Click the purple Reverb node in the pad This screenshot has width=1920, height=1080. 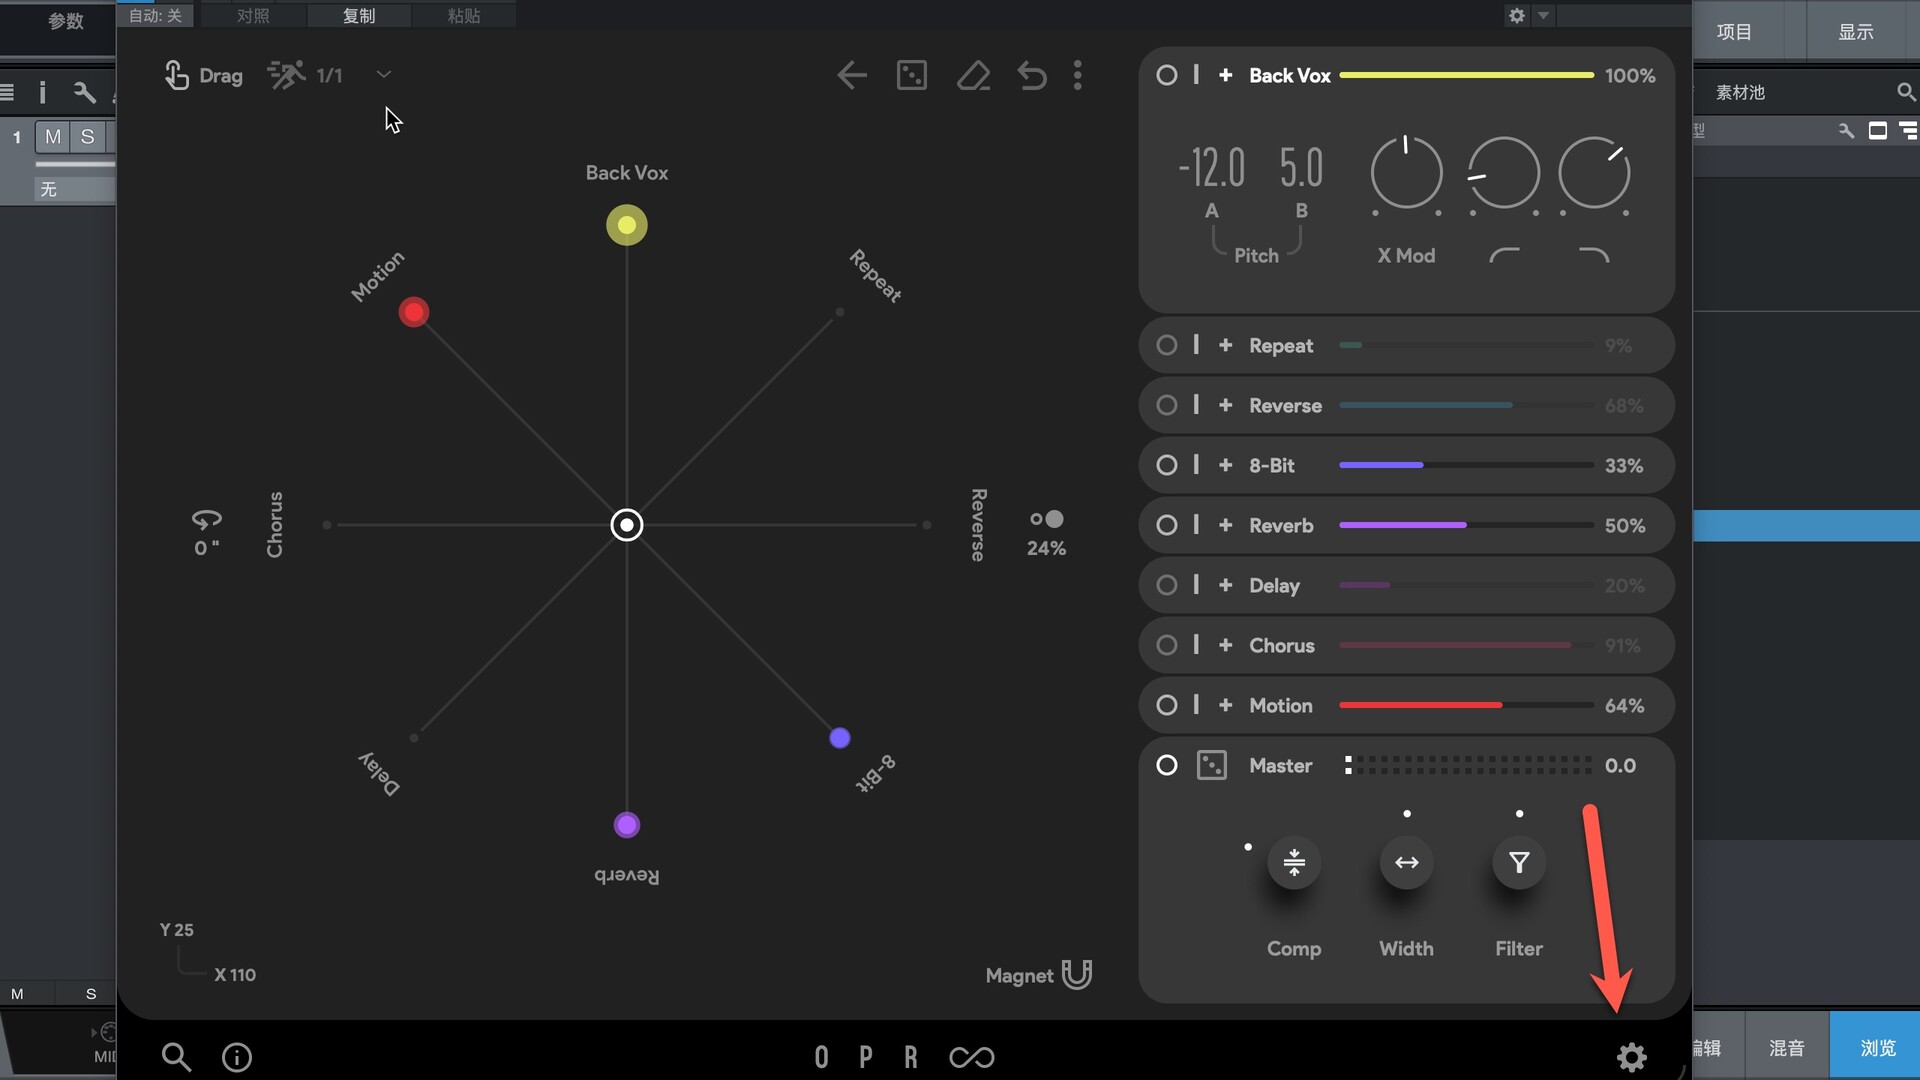click(627, 825)
